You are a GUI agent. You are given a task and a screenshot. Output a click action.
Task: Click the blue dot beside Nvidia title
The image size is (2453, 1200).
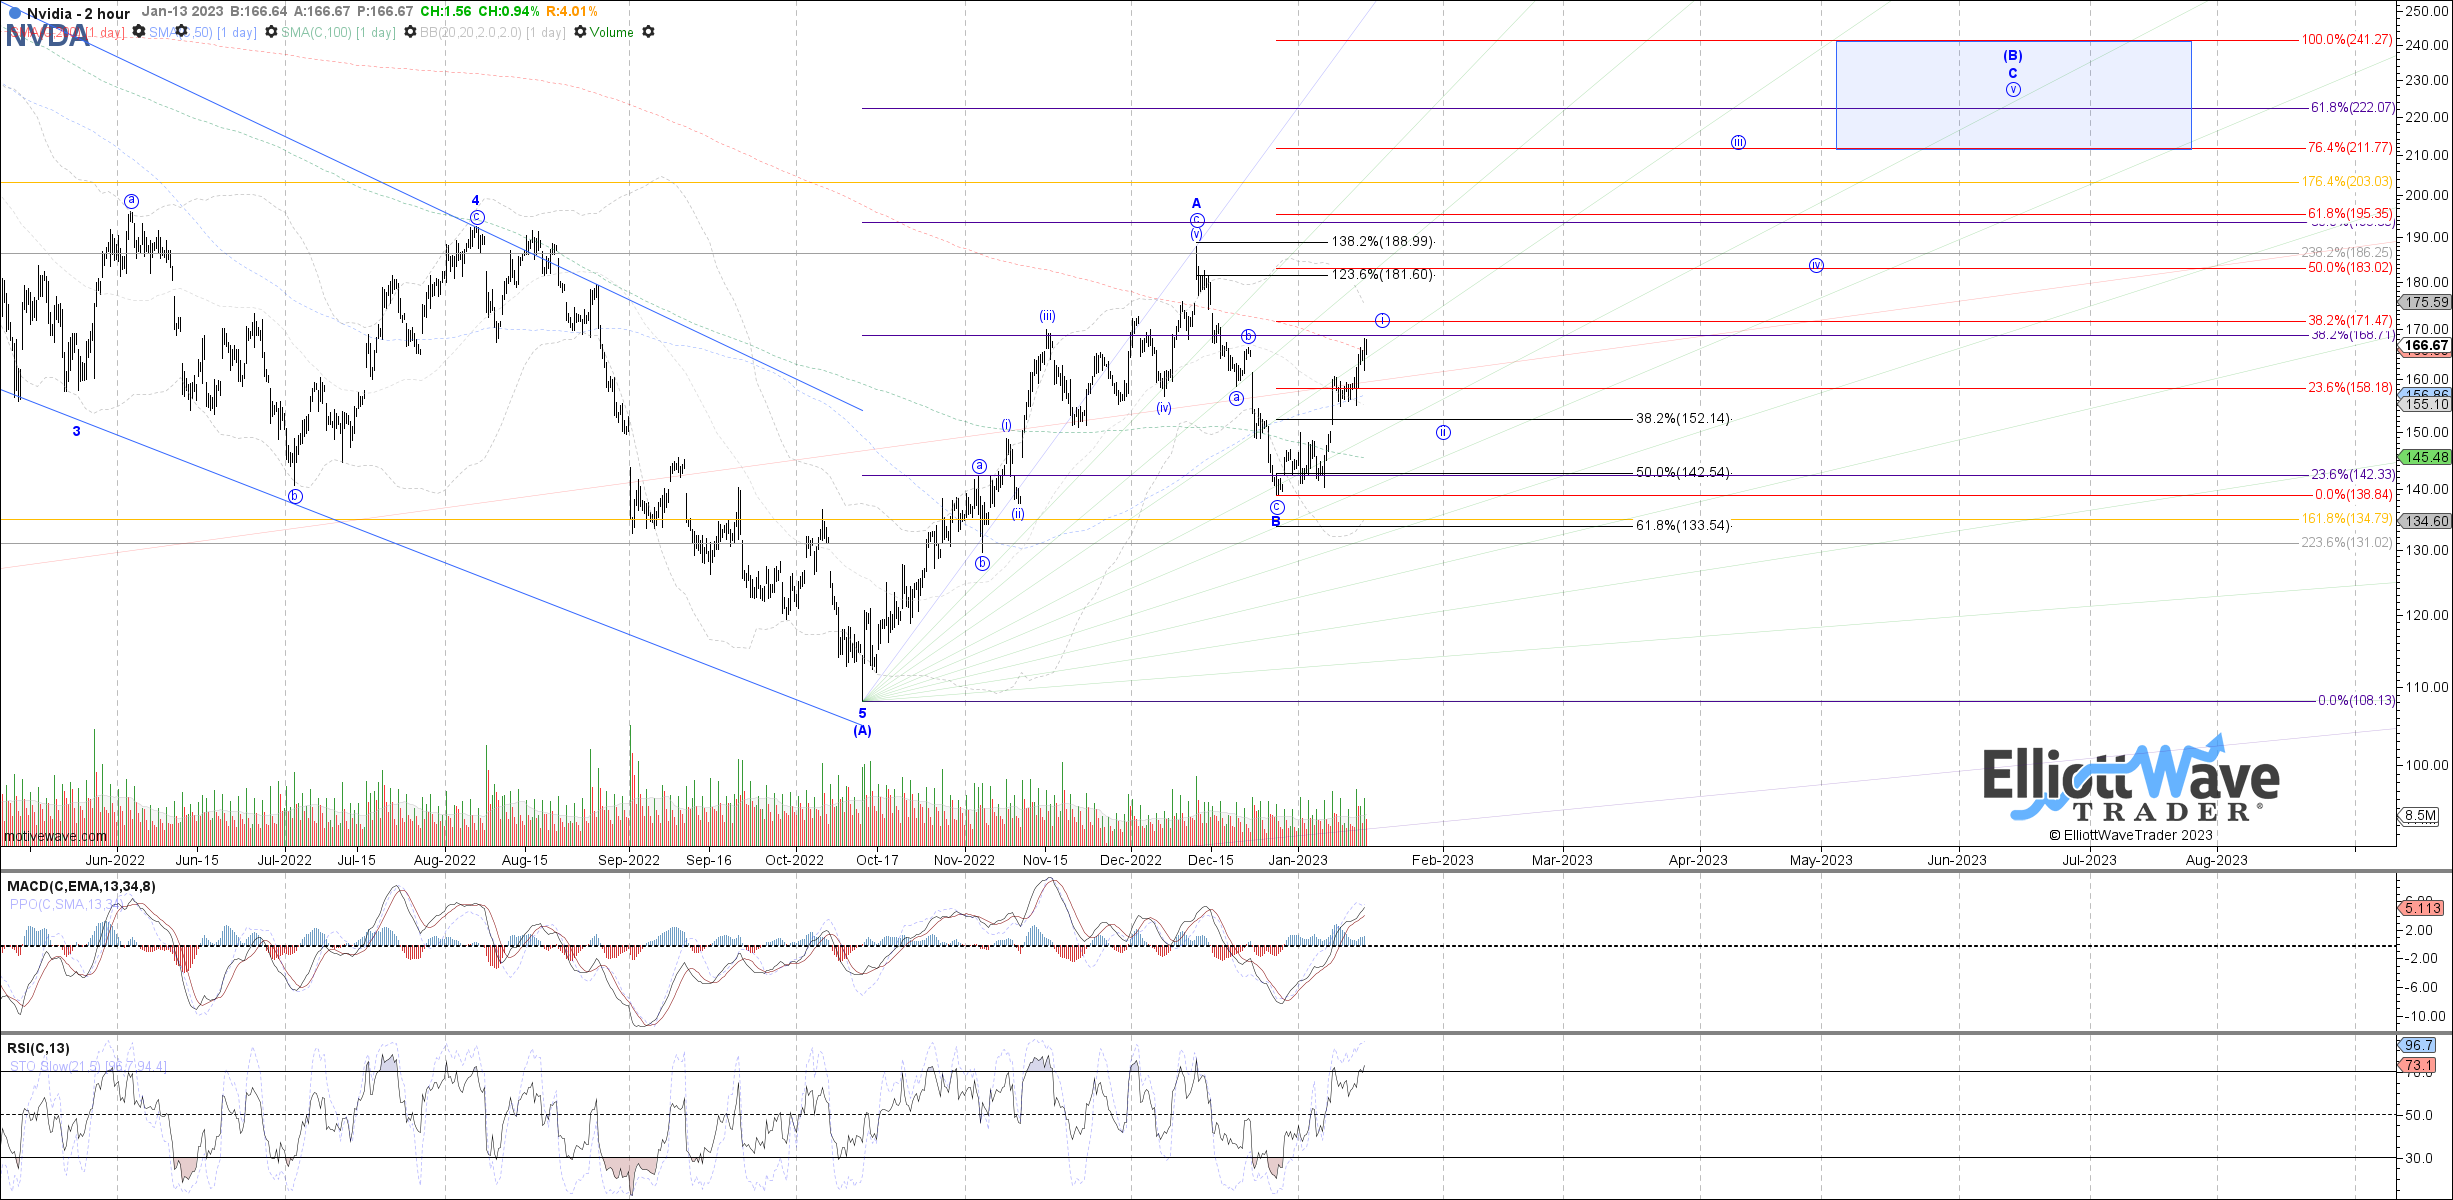point(14,13)
